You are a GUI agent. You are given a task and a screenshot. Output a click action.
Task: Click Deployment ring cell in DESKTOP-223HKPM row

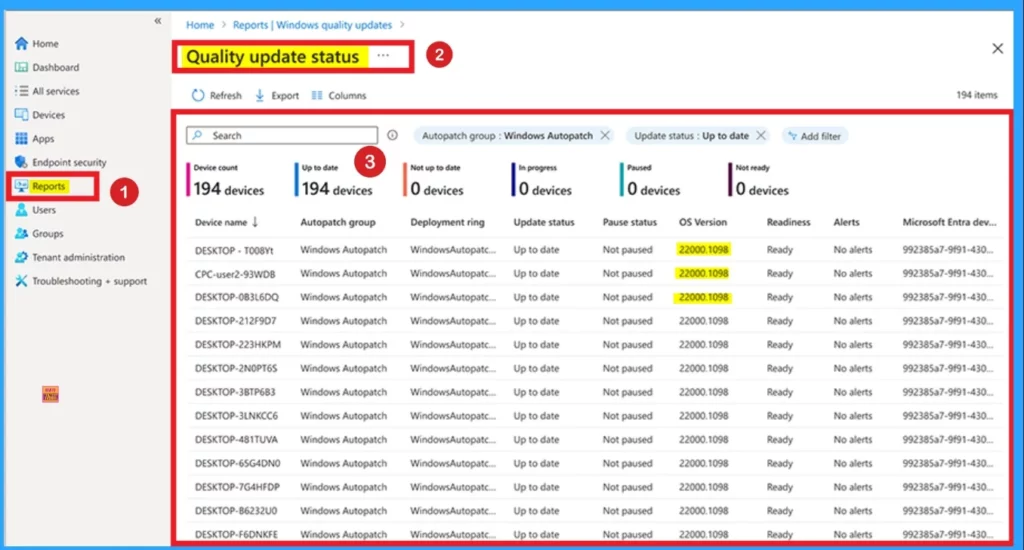pos(453,344)
